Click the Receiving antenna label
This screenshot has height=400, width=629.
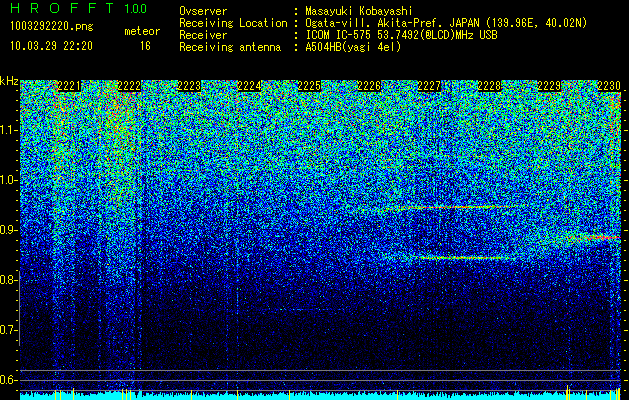pos(230,47)
